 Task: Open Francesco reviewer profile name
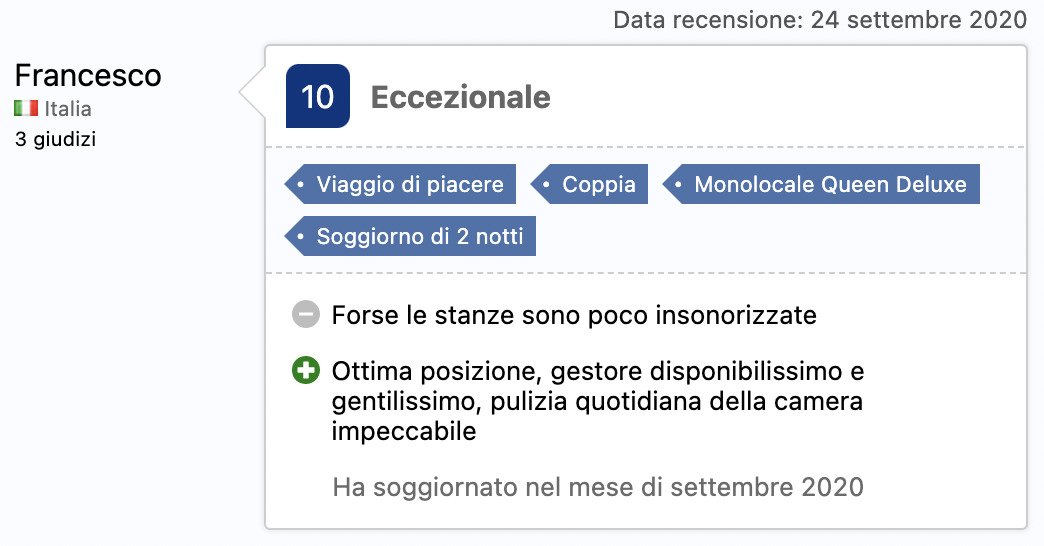[88, 75]
